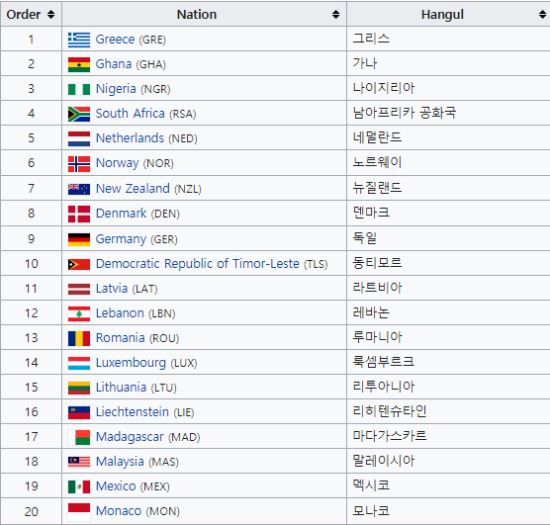Image resolution: width=550 pixels, height=525 pixels.
Task: Visit the Germany link
Action: pos(121,239)
